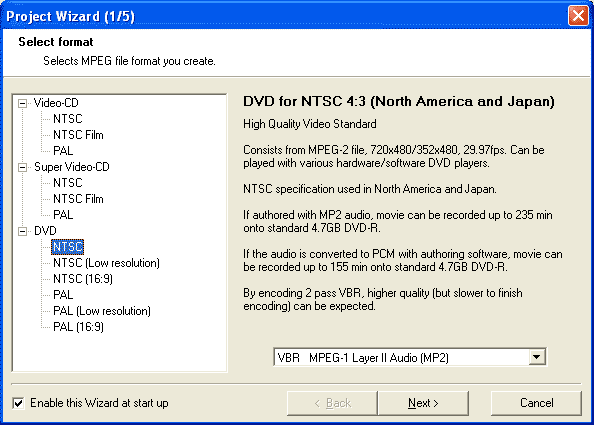
Task: Close the Project Wizard window
Action: (578, 16)
